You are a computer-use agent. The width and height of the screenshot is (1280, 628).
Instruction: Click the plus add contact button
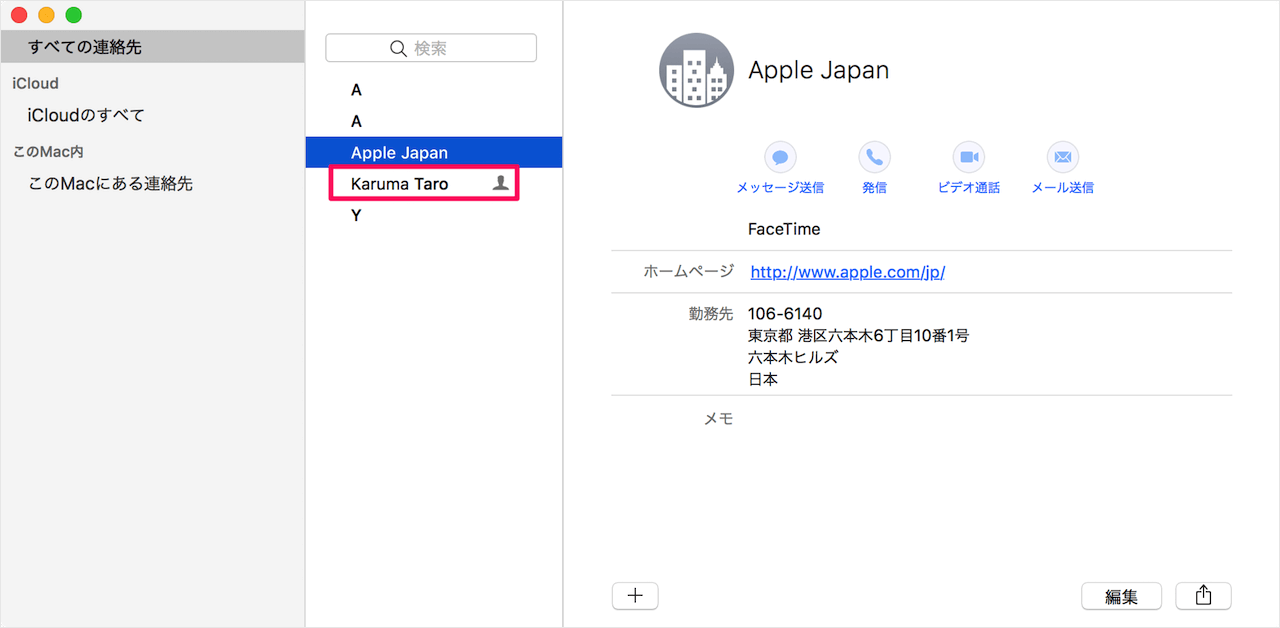tap(635, 596)
